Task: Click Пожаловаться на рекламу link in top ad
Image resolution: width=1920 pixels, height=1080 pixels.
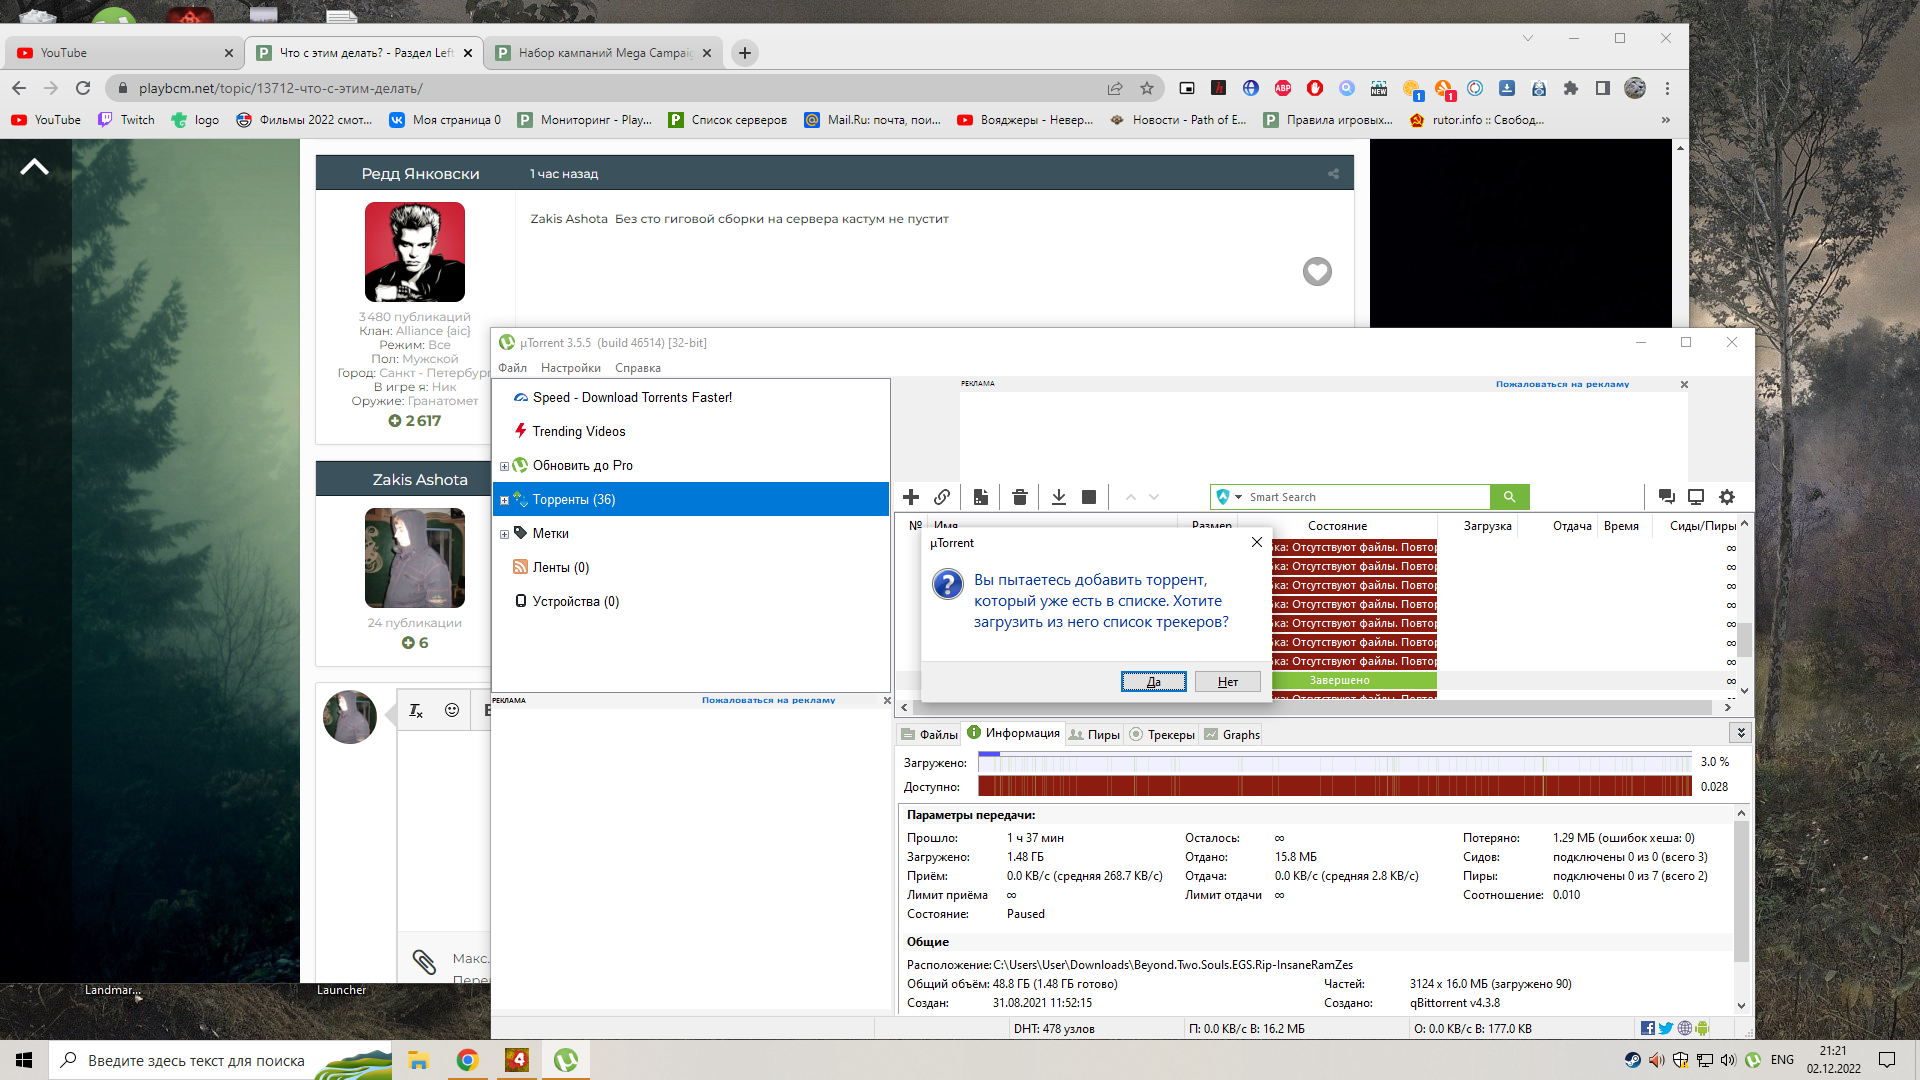Action: (x=1562, y=384)
